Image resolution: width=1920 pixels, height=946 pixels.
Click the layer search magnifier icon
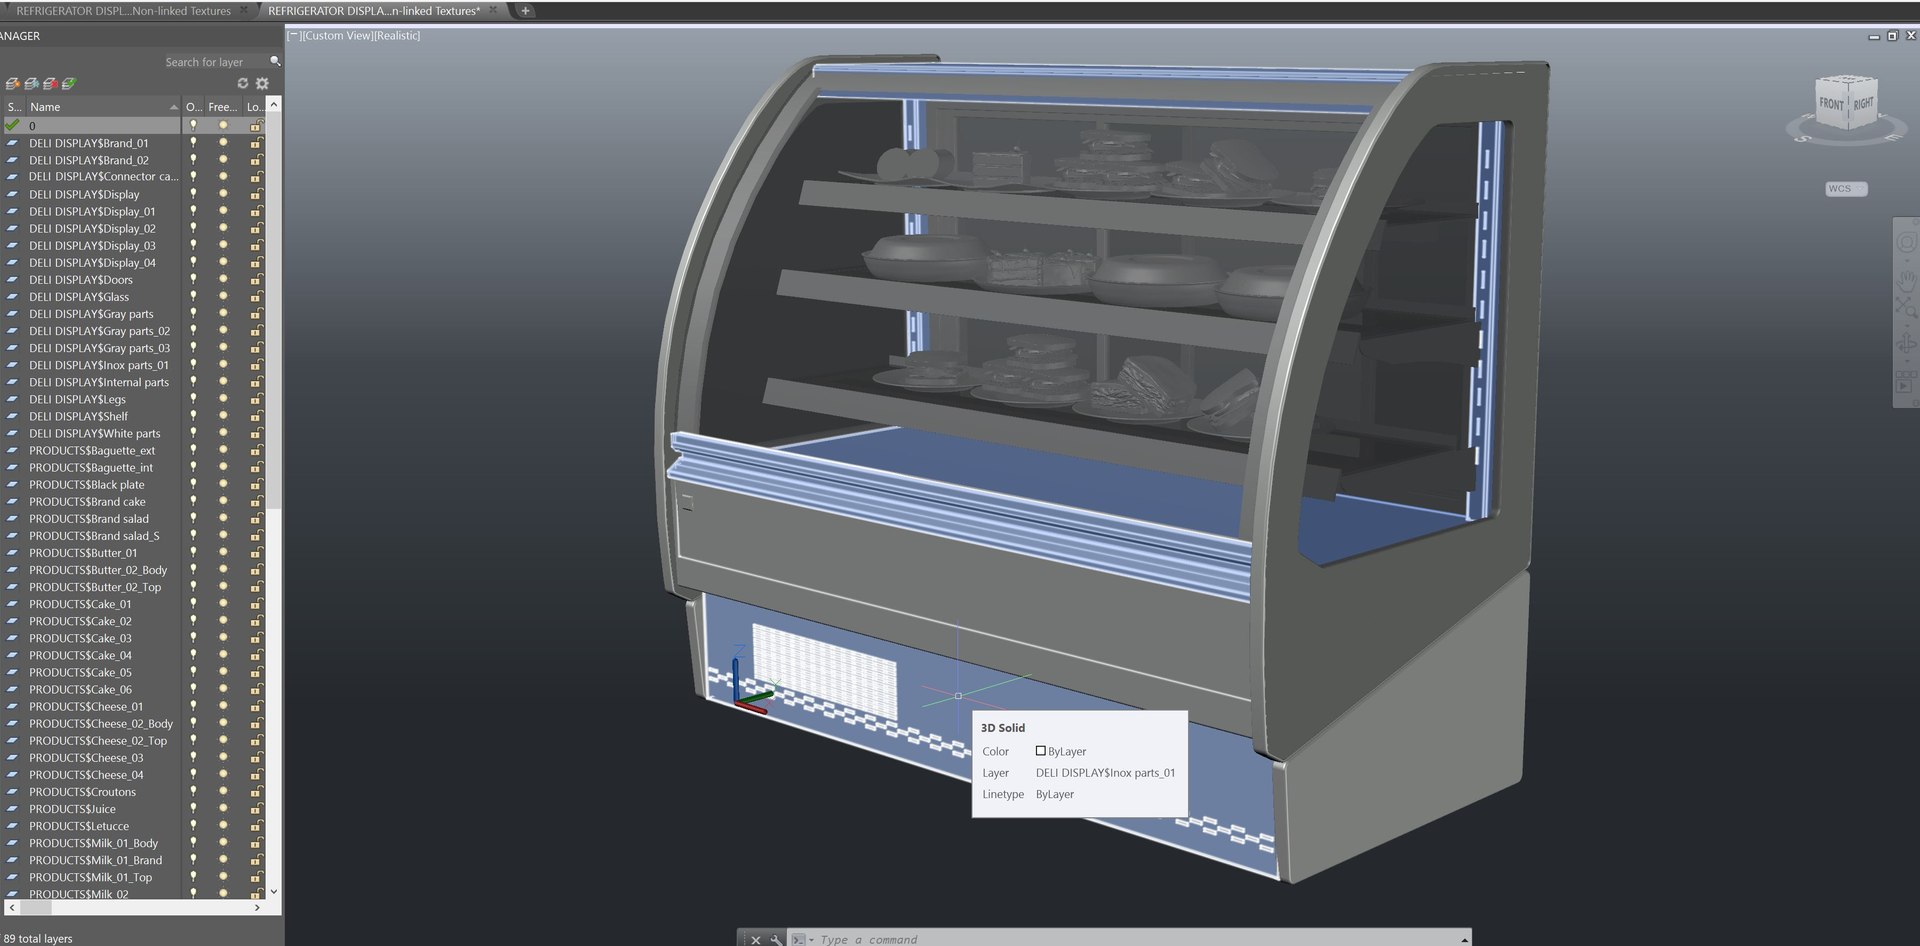coord(275,62)
